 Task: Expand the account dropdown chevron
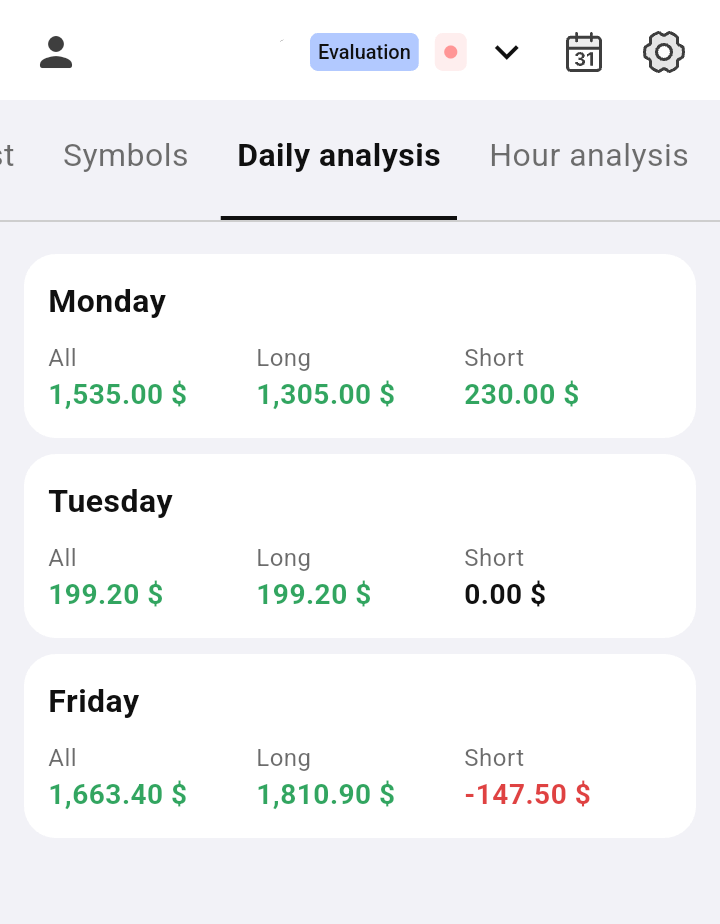tap(507, 52)
